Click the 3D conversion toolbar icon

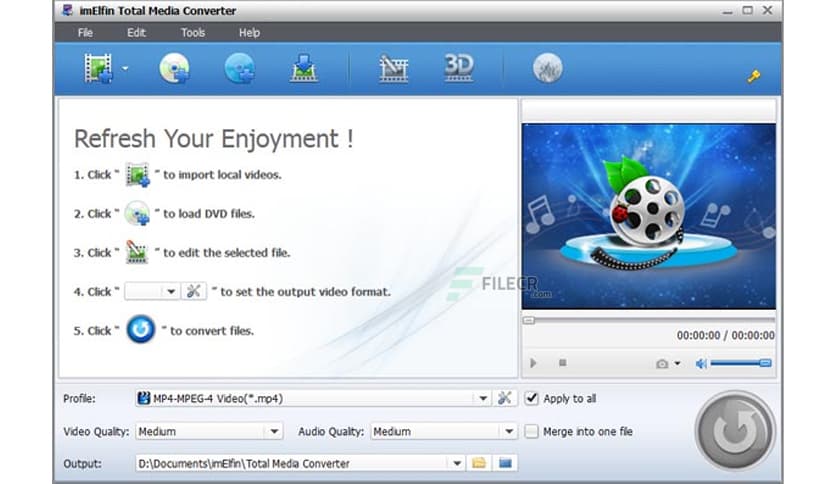(459, 68)
